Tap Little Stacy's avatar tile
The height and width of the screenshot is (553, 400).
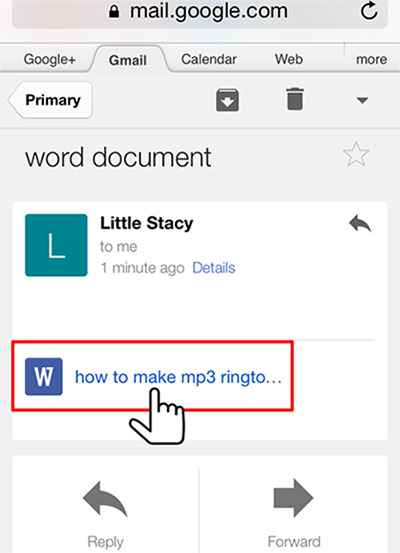[56, 245]
